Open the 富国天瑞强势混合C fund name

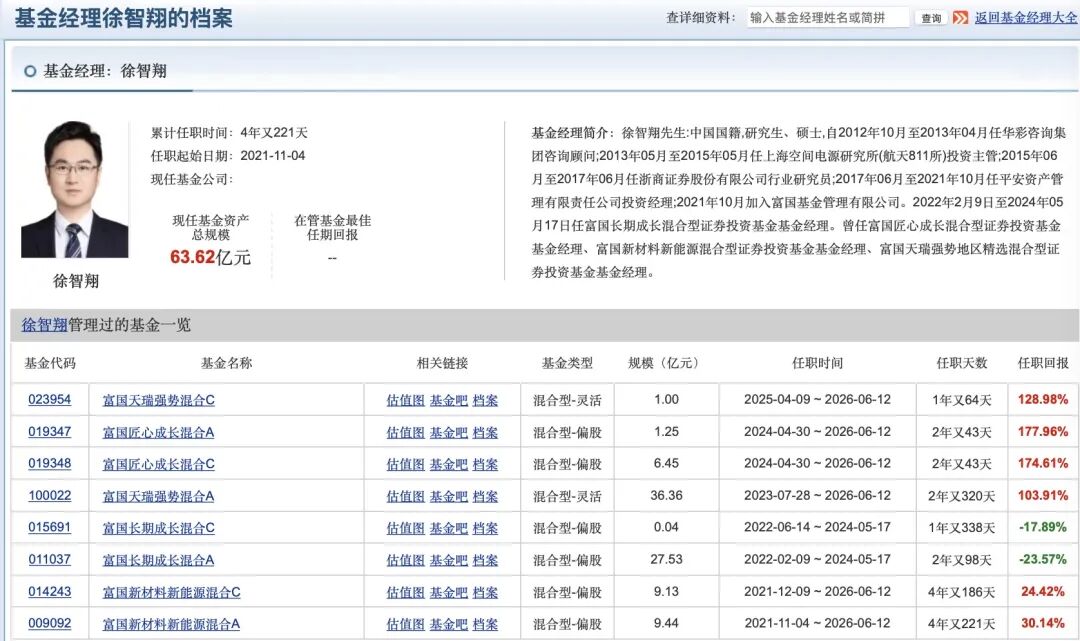[x=158, y=400]
